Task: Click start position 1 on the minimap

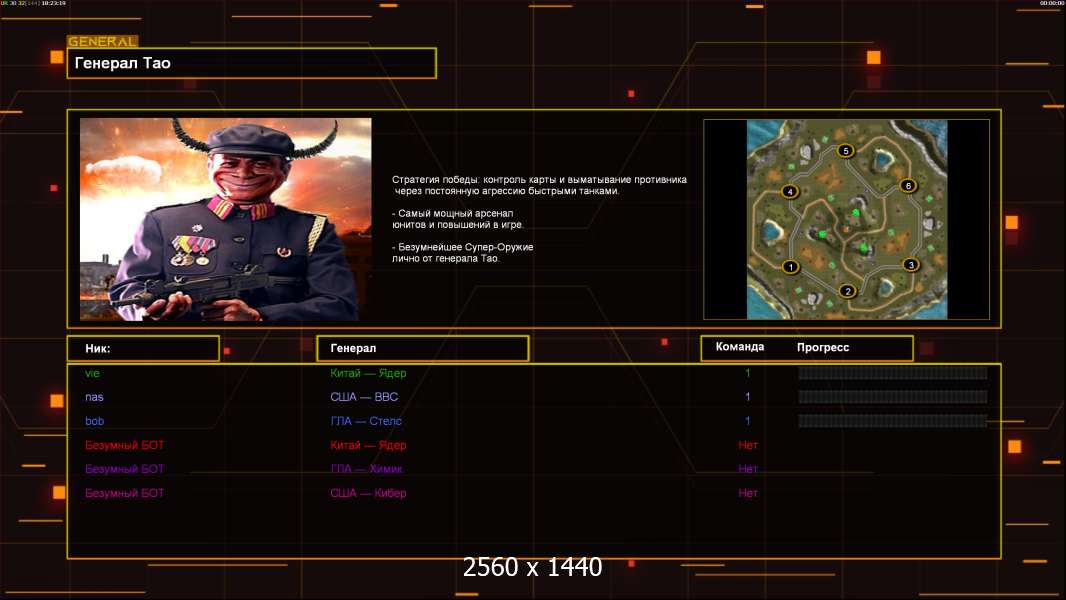Action: [x=791, y=267]
